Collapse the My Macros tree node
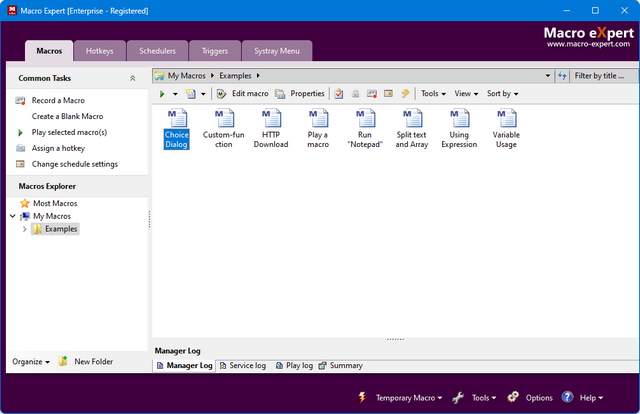Image resolution: width=640 pixels, height=414 pixels. click(13, 216)
